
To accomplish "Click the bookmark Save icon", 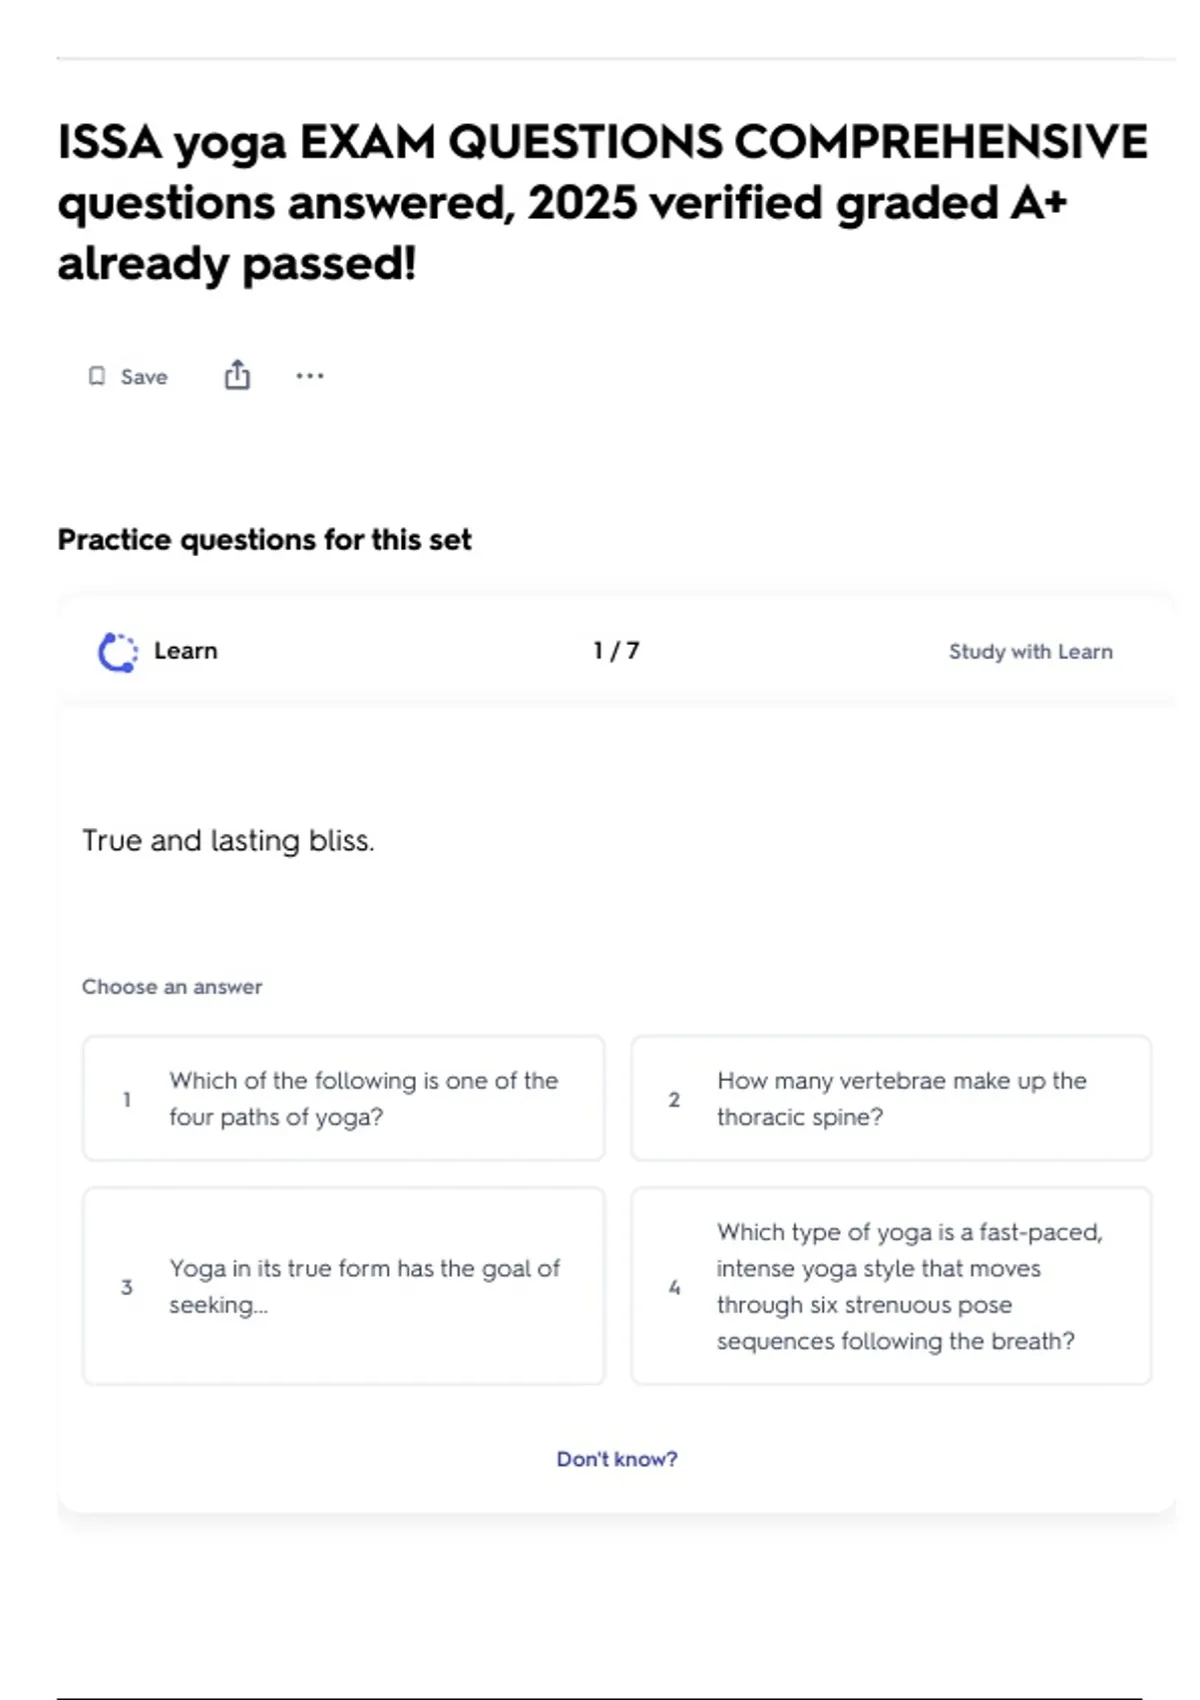I will [97, 376].
